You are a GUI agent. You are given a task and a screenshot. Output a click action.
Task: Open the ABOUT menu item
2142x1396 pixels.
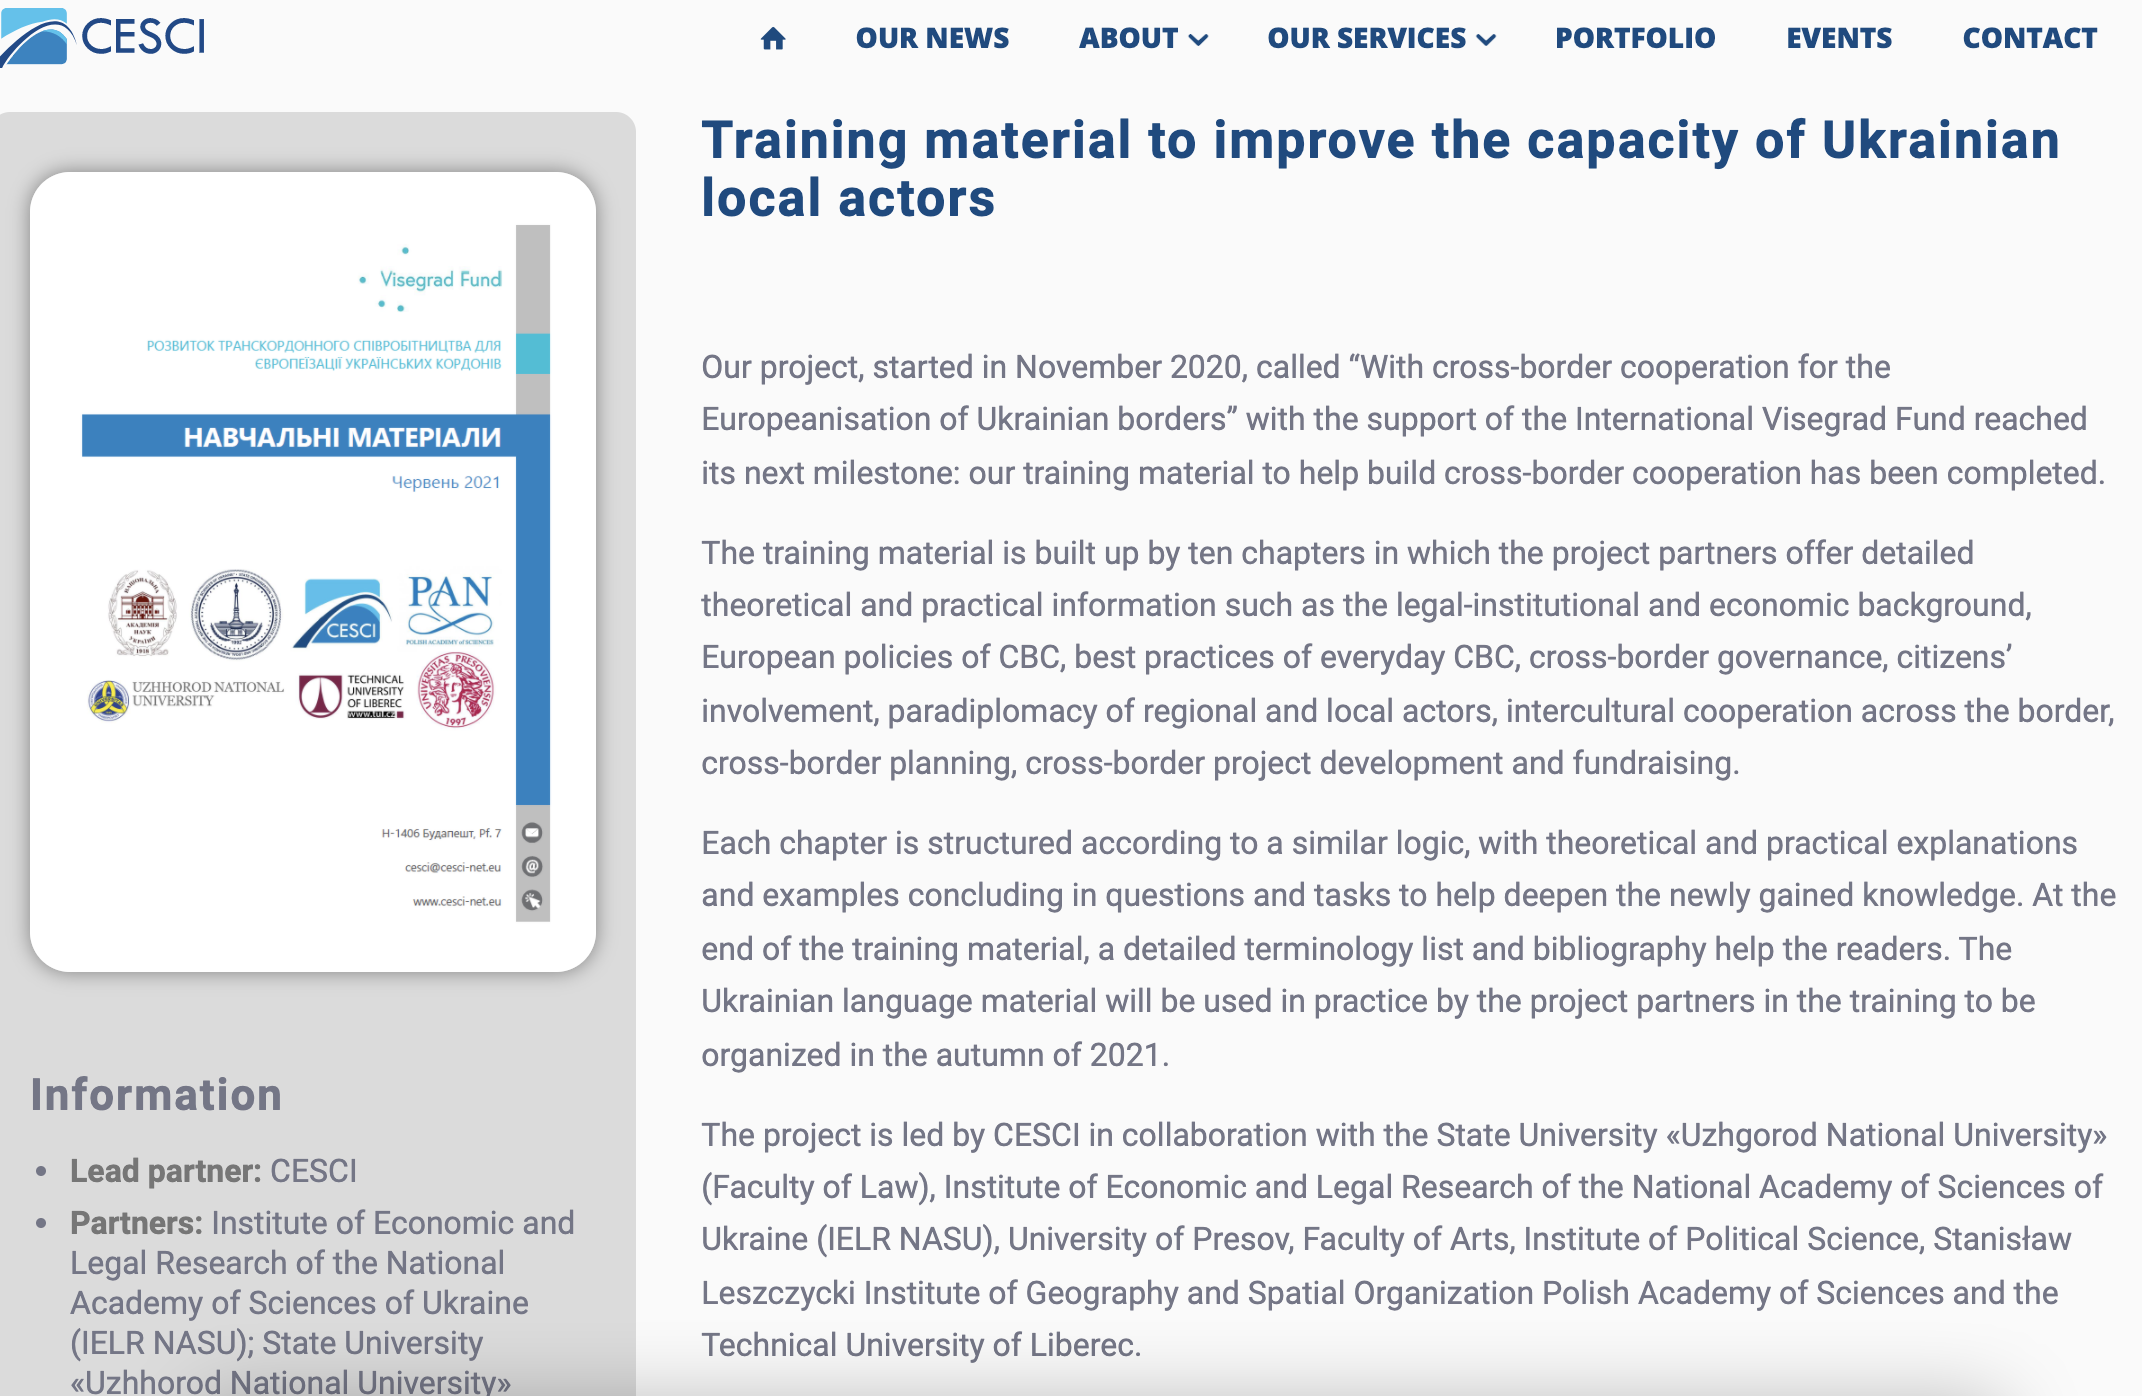(1128, 38)
